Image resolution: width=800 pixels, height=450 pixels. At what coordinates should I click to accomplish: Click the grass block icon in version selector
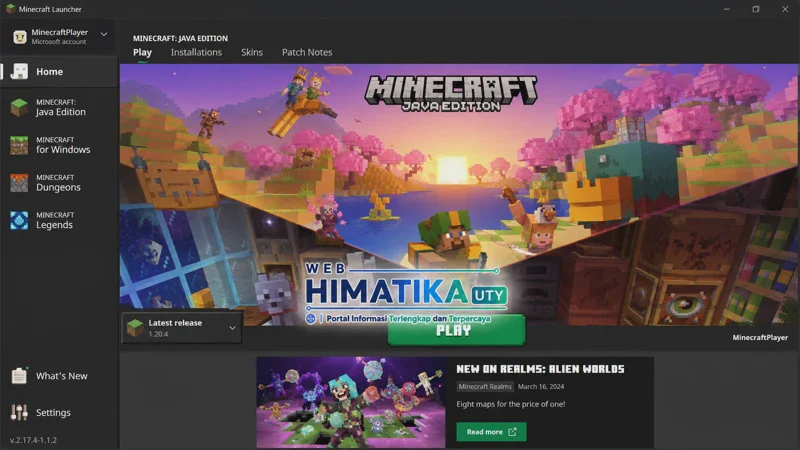135,328
